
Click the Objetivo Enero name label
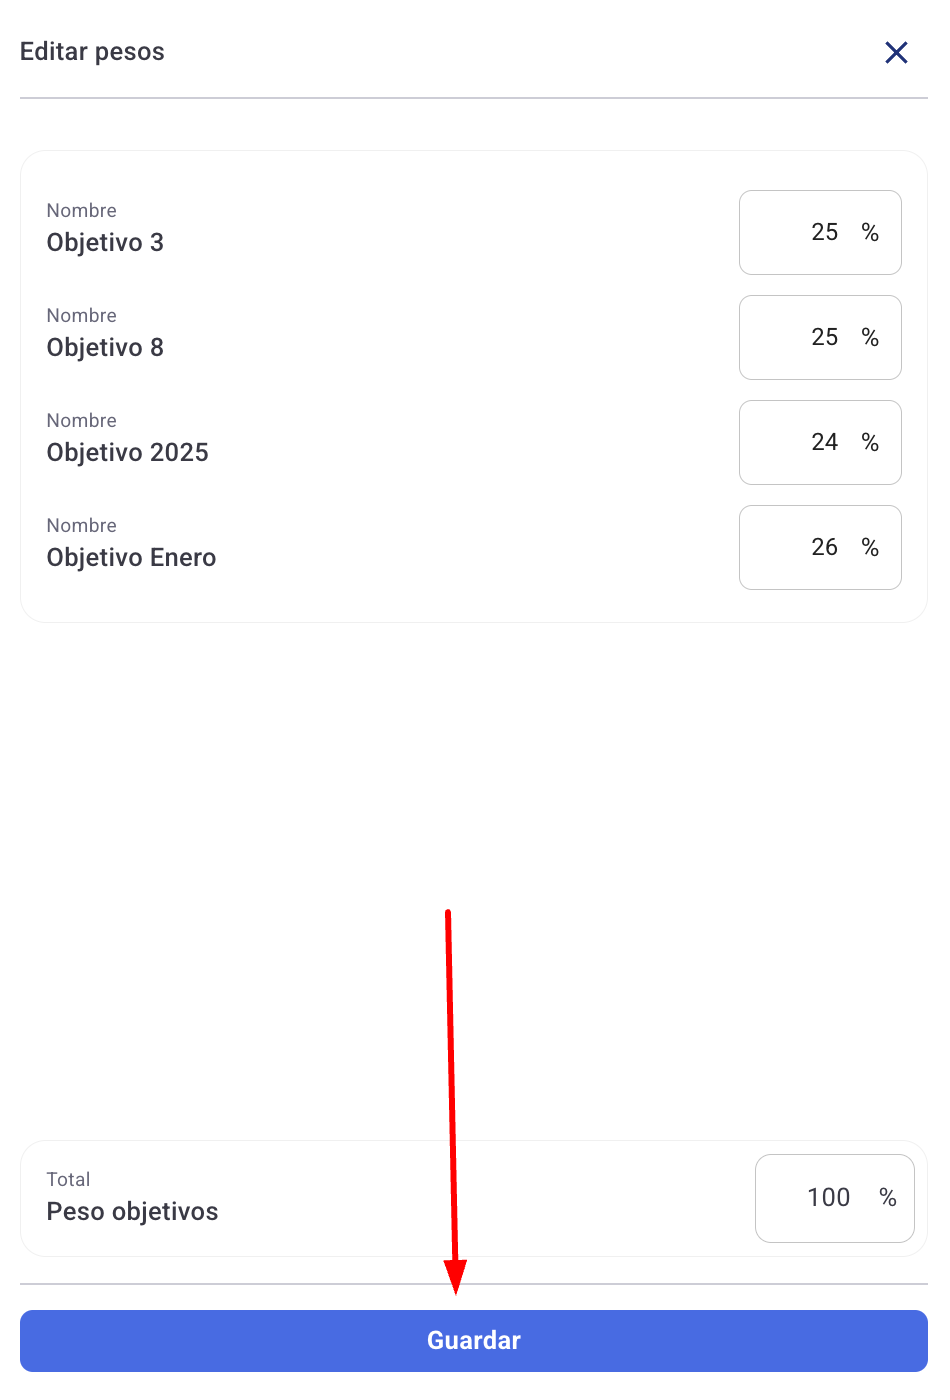[x=131, y=558]
